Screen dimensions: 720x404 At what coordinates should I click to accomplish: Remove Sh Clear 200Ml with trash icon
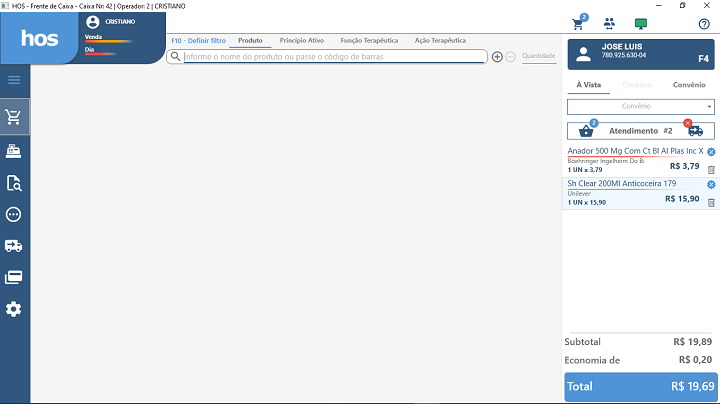point(711,202)
